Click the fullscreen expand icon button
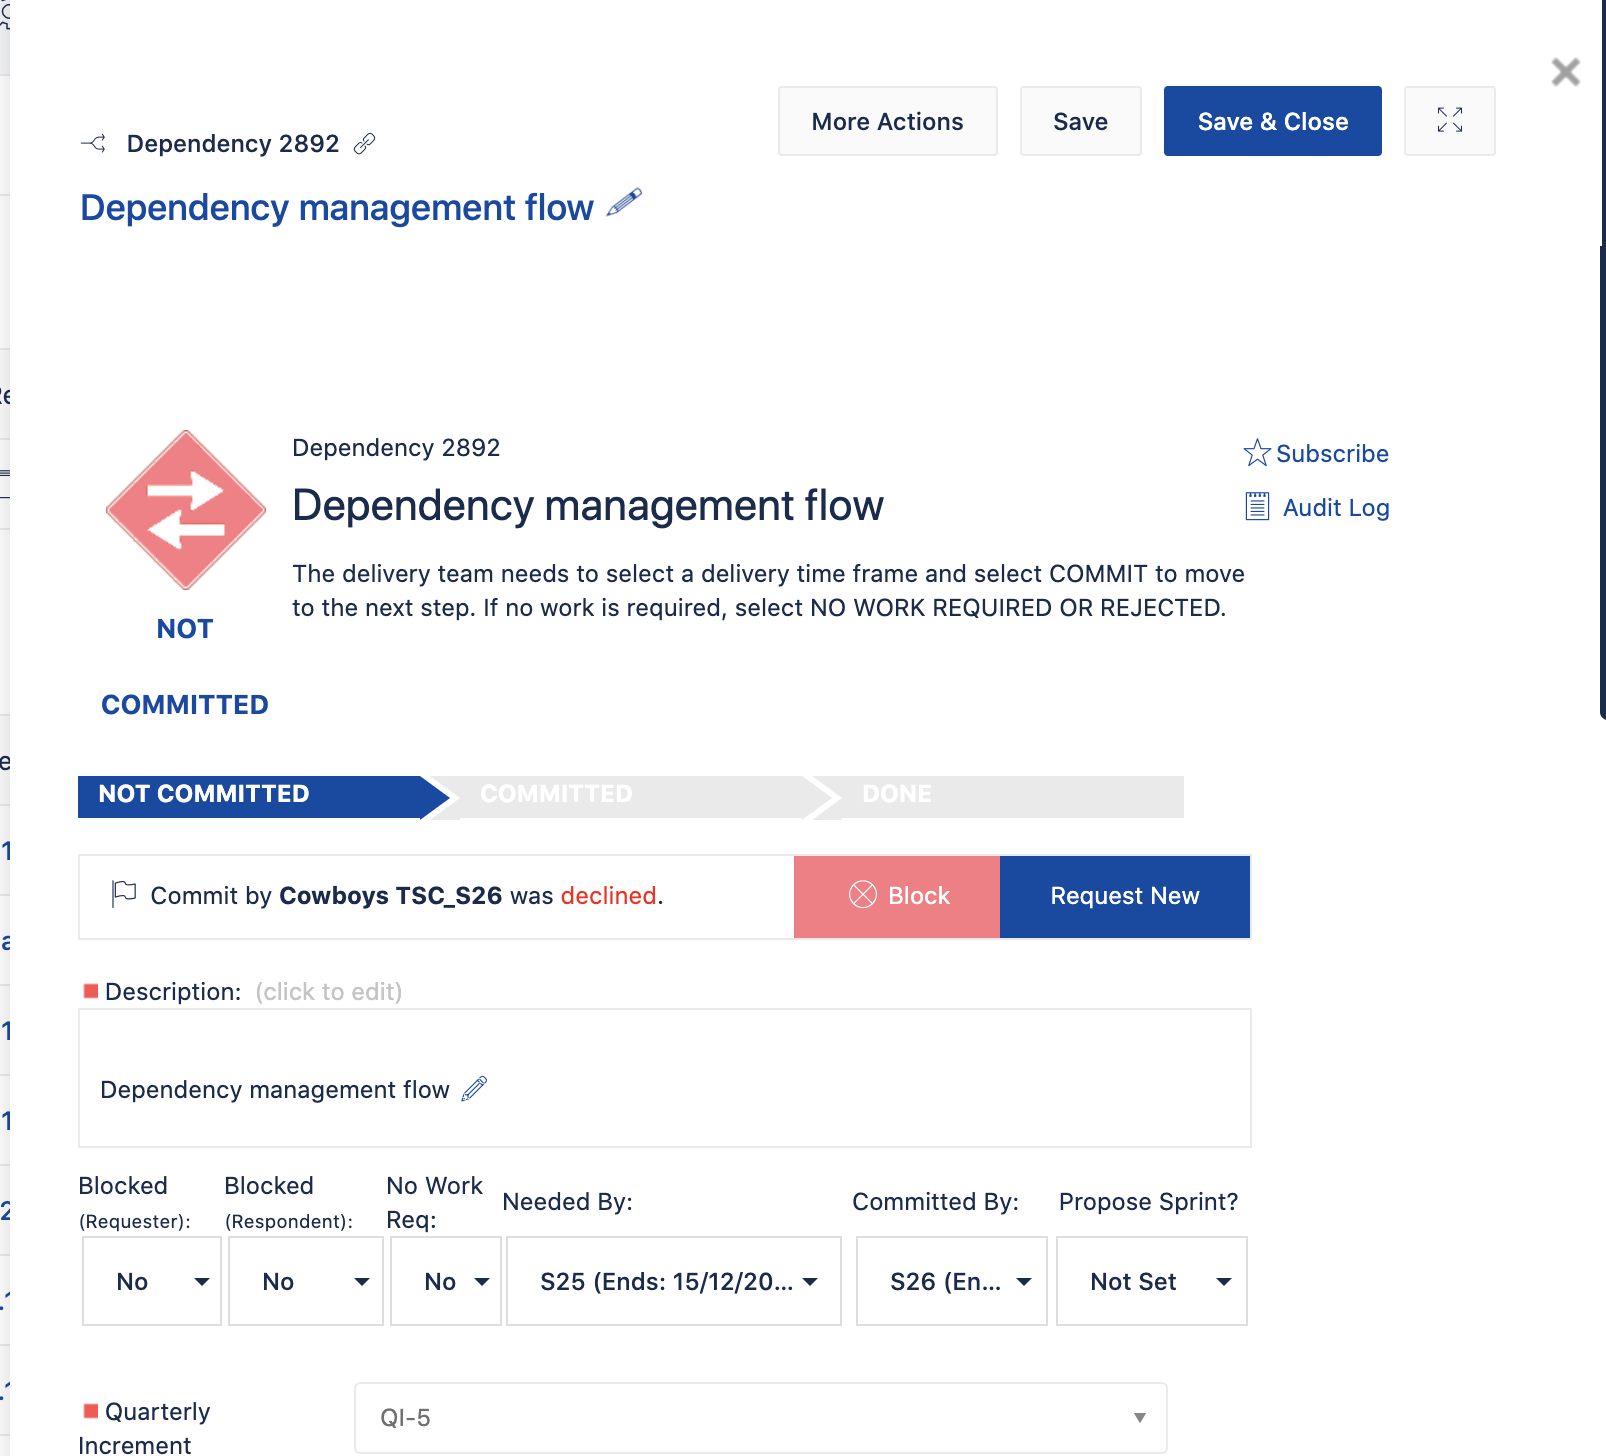The width and height of the screenshot is (1606, 1456). point(1449,121)
